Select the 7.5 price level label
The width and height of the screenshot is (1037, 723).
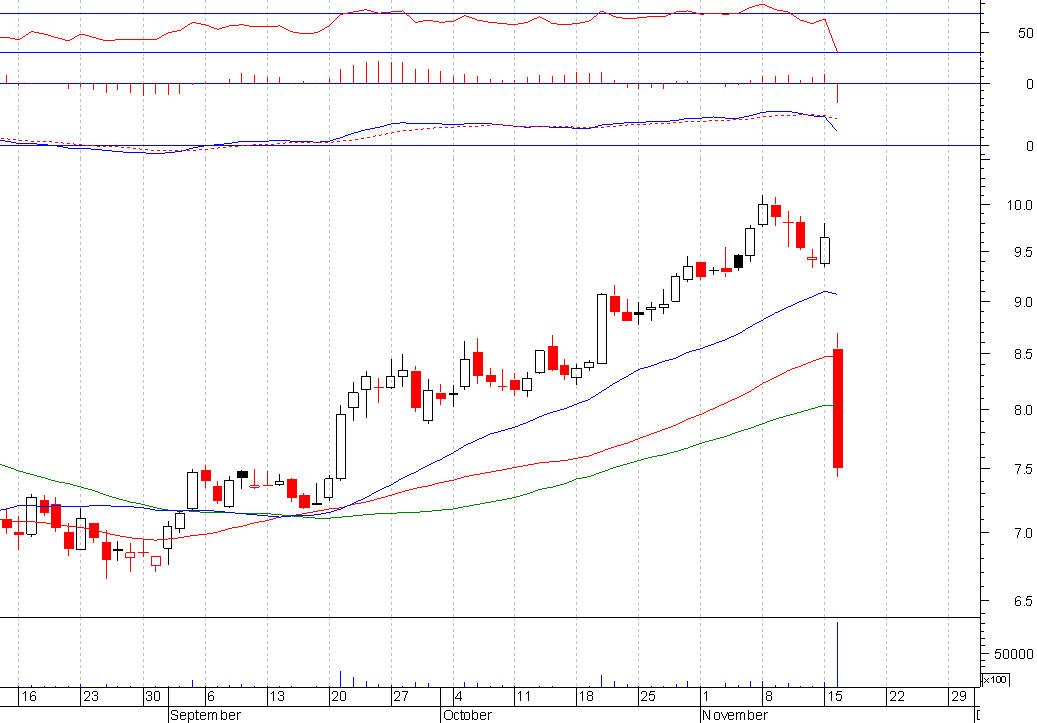pyautogui.click(x=1022, y=469)
